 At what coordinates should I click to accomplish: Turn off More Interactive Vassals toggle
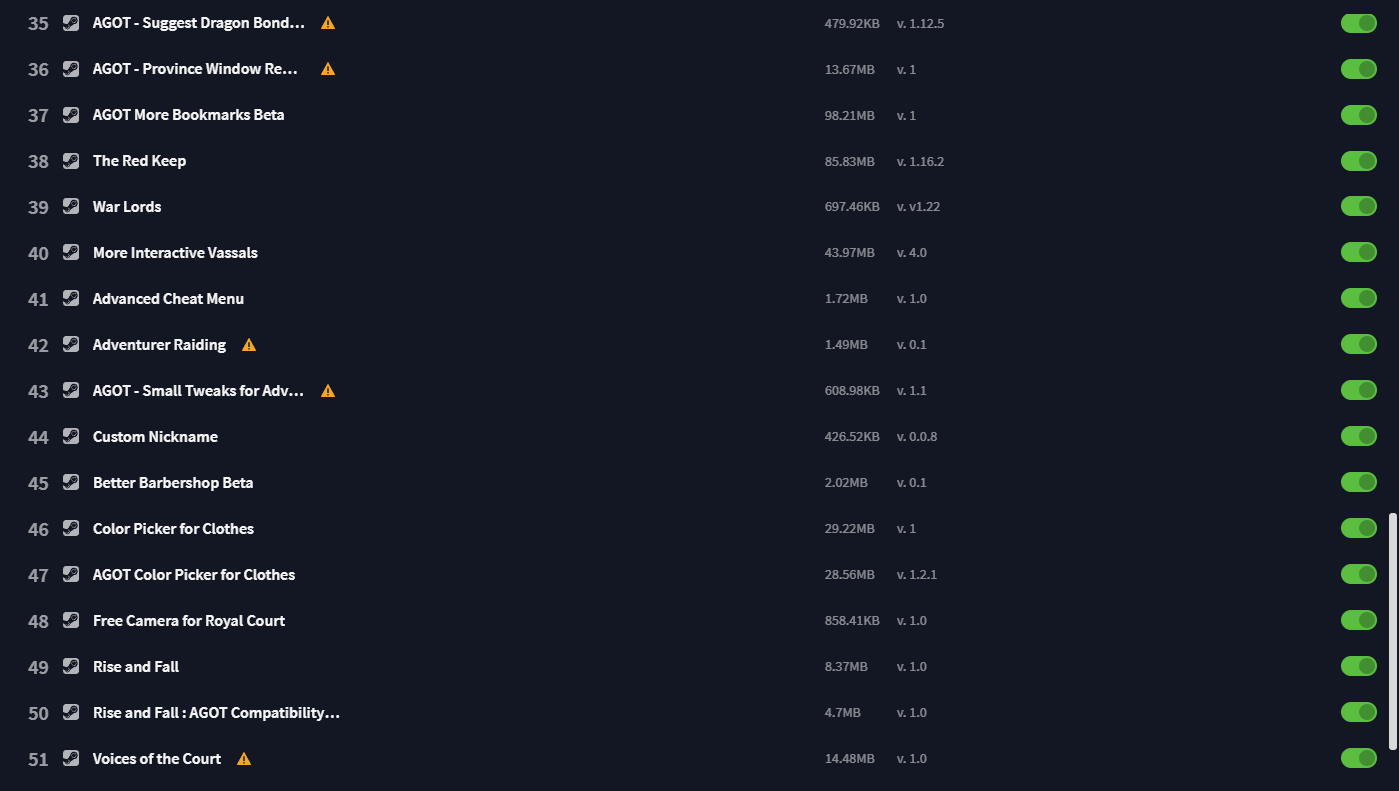click(x=1359, y=252)
